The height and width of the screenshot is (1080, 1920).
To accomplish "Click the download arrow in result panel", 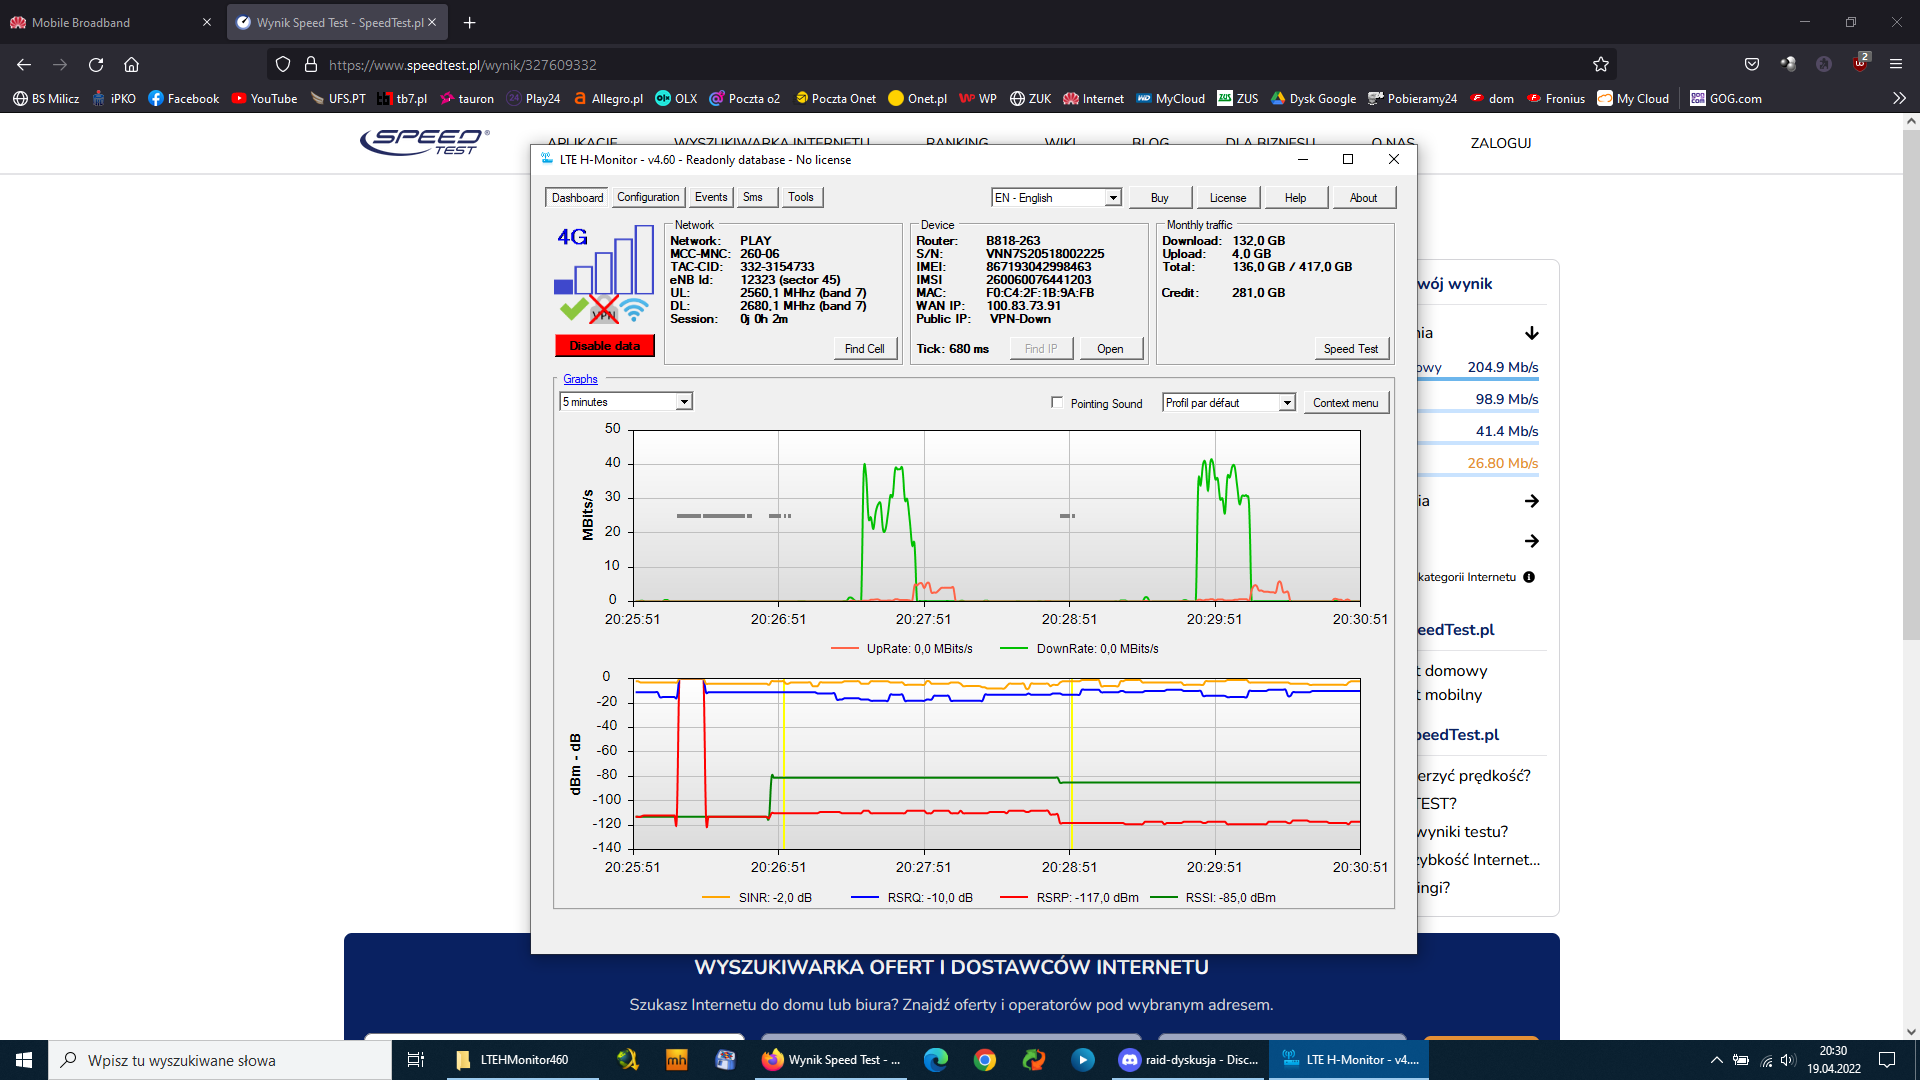I will pyautogui.click(x=1532, y=333).
